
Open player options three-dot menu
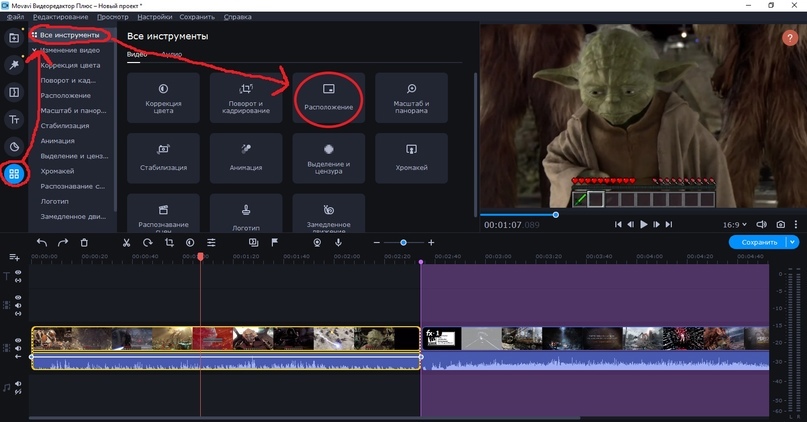[796, 224]
